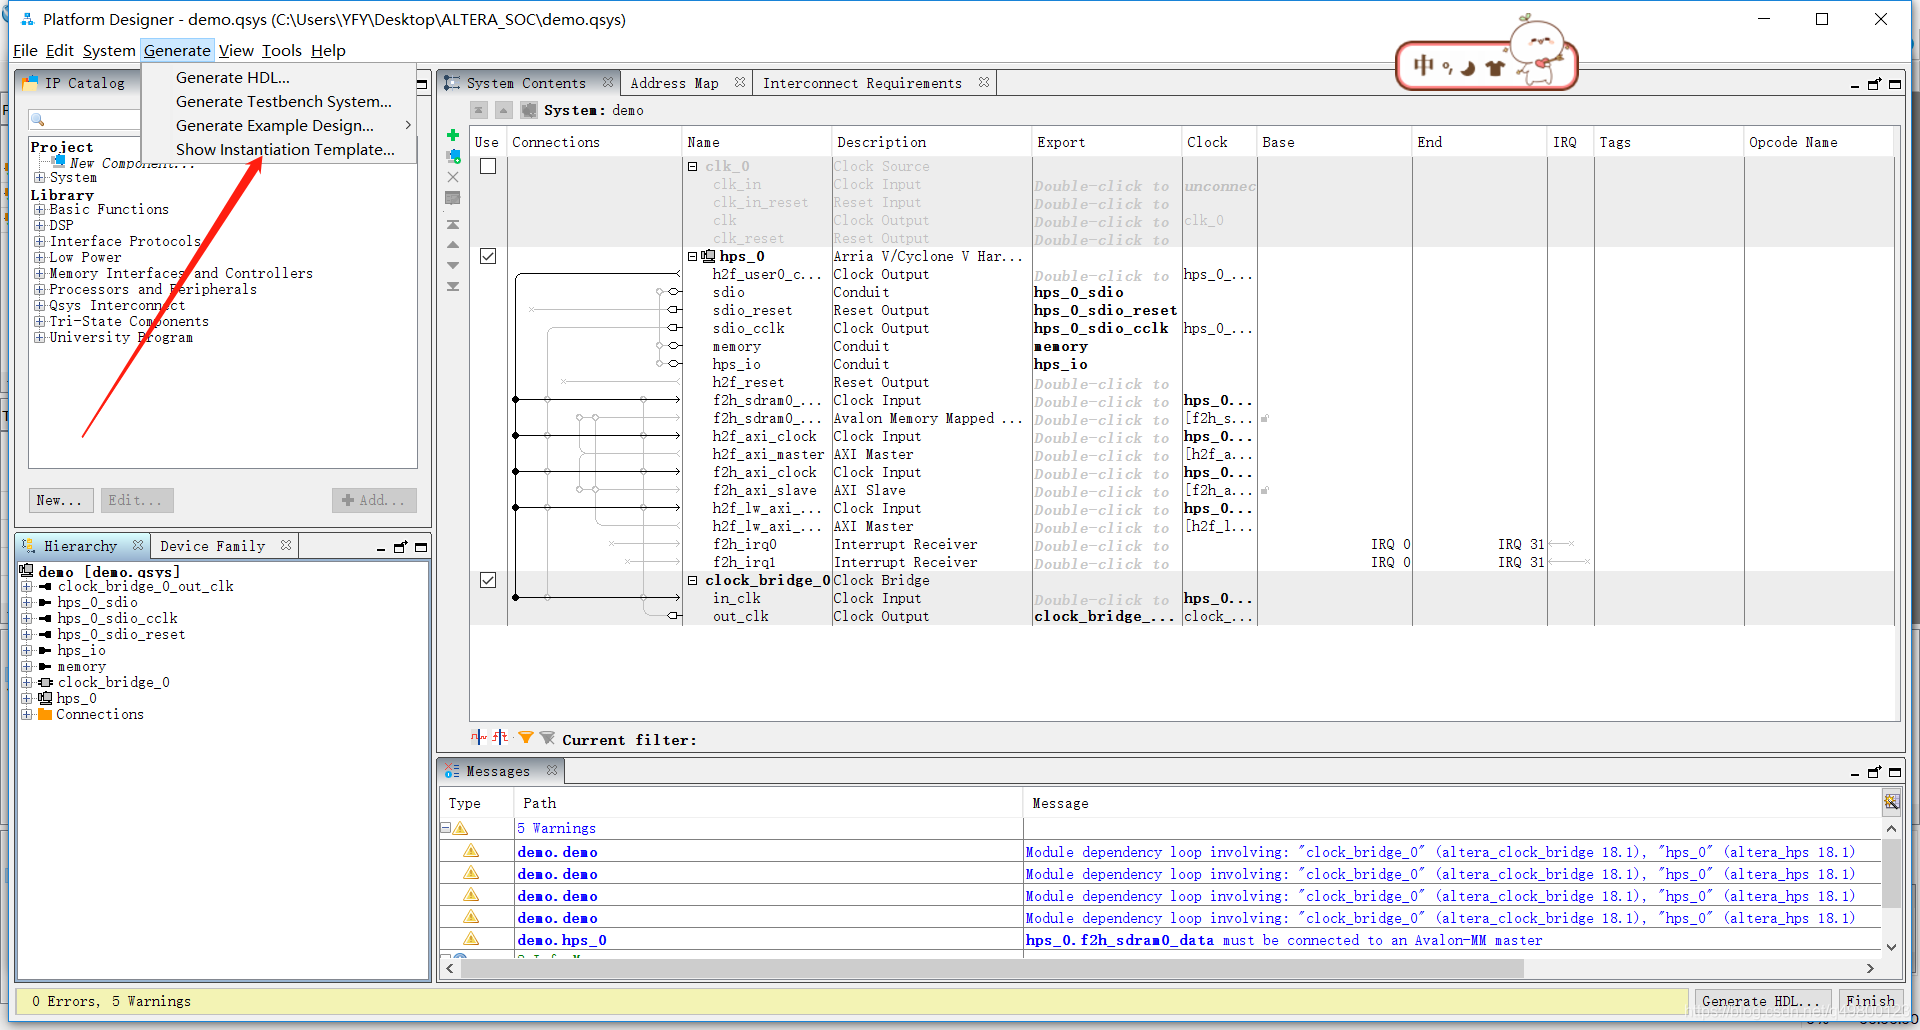This screenshot has height=1030, width=1920.
Task: Switch to the Device Family tab
Action: 212,546
